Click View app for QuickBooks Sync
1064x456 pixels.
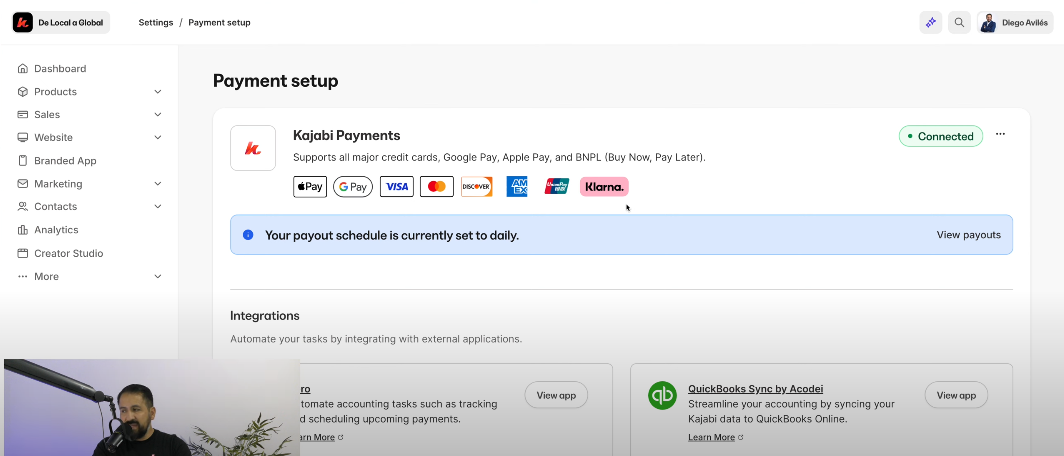click(955, 395)
